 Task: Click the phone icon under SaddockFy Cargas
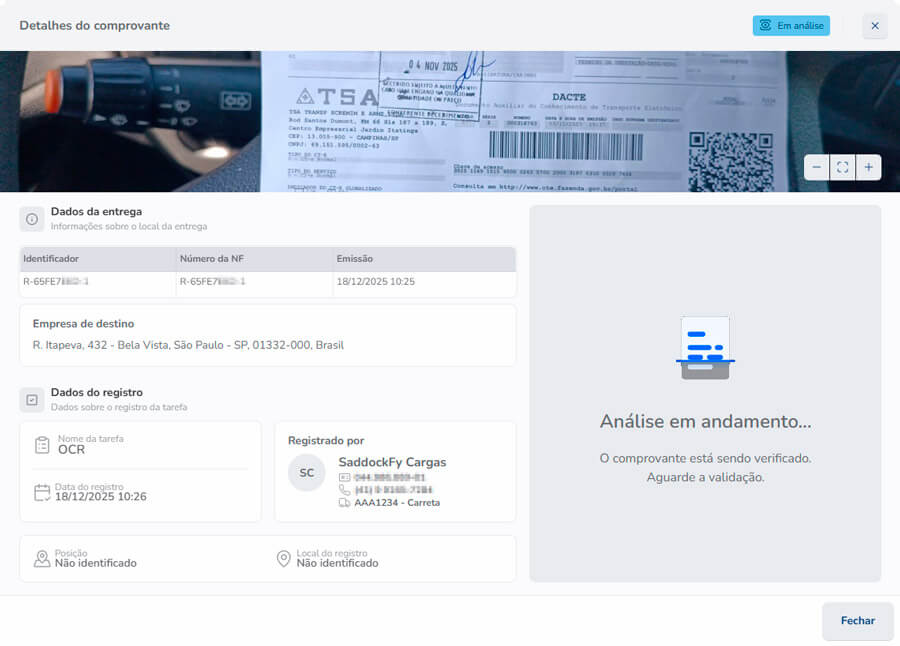(344, 490)
